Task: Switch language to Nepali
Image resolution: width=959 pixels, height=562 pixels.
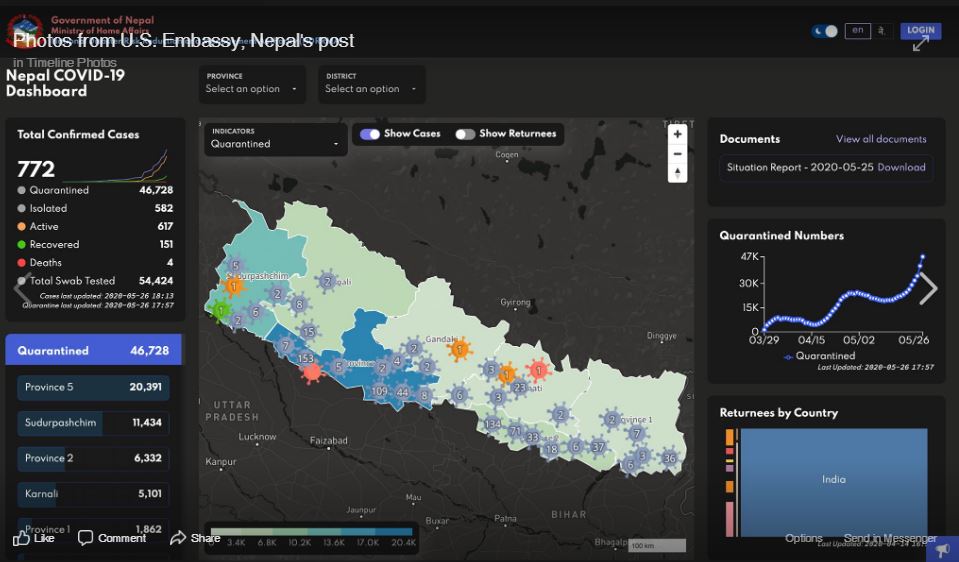Action: (x=881, y=31)
